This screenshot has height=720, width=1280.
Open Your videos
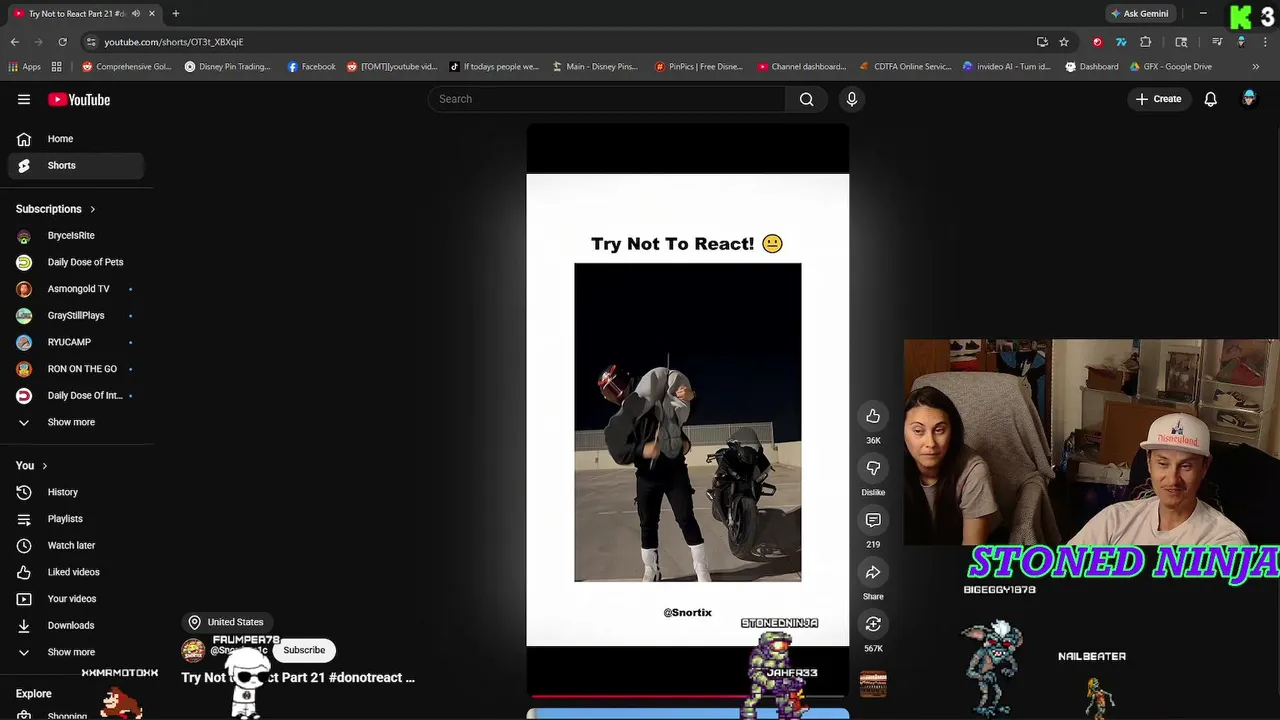click(x=75, y=599)
